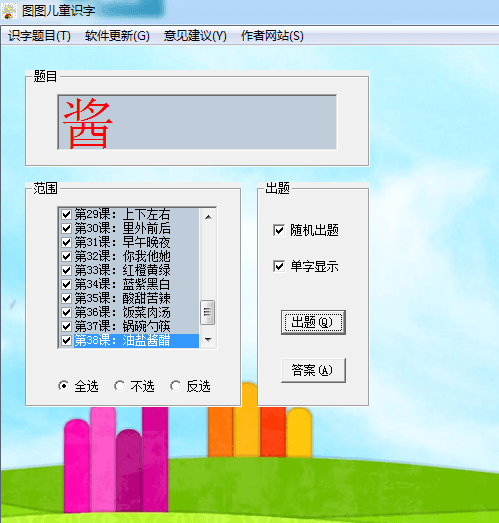The width and height of the screenshot is (499, 523).
Task: Uncheck the 第36课 checkbox
Action: 66,312
